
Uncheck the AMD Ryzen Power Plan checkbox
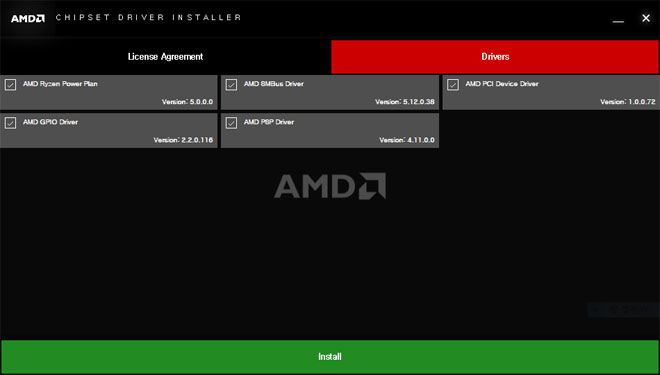[x=11, y=85]
